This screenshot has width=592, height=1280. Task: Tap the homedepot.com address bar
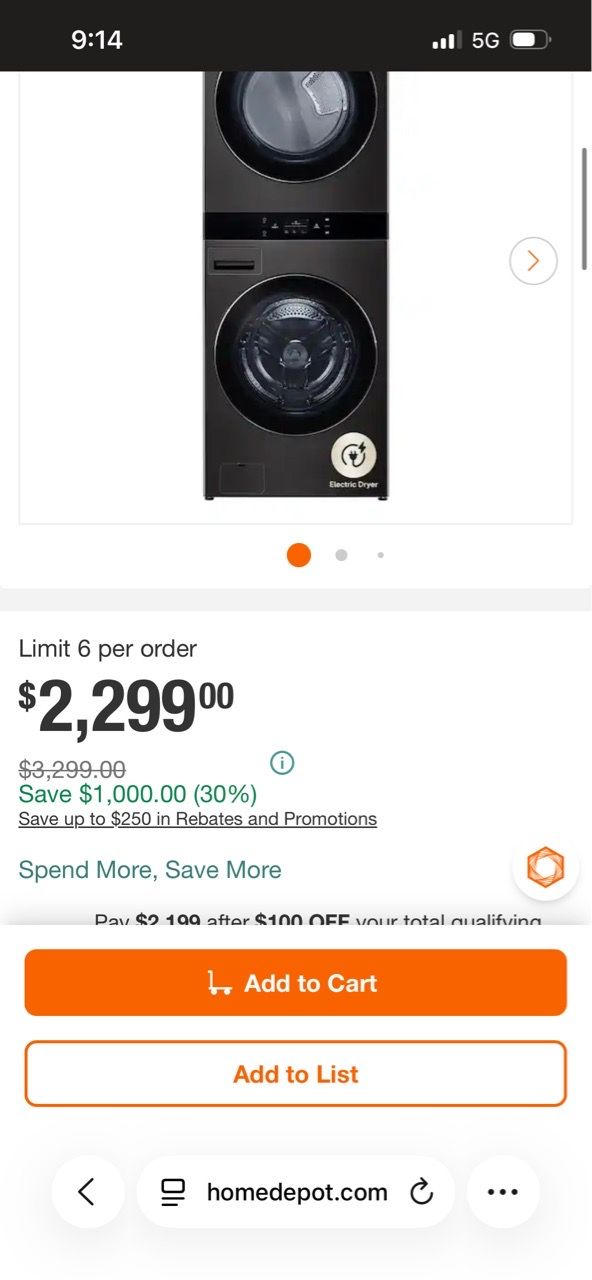pos(296,1192)
